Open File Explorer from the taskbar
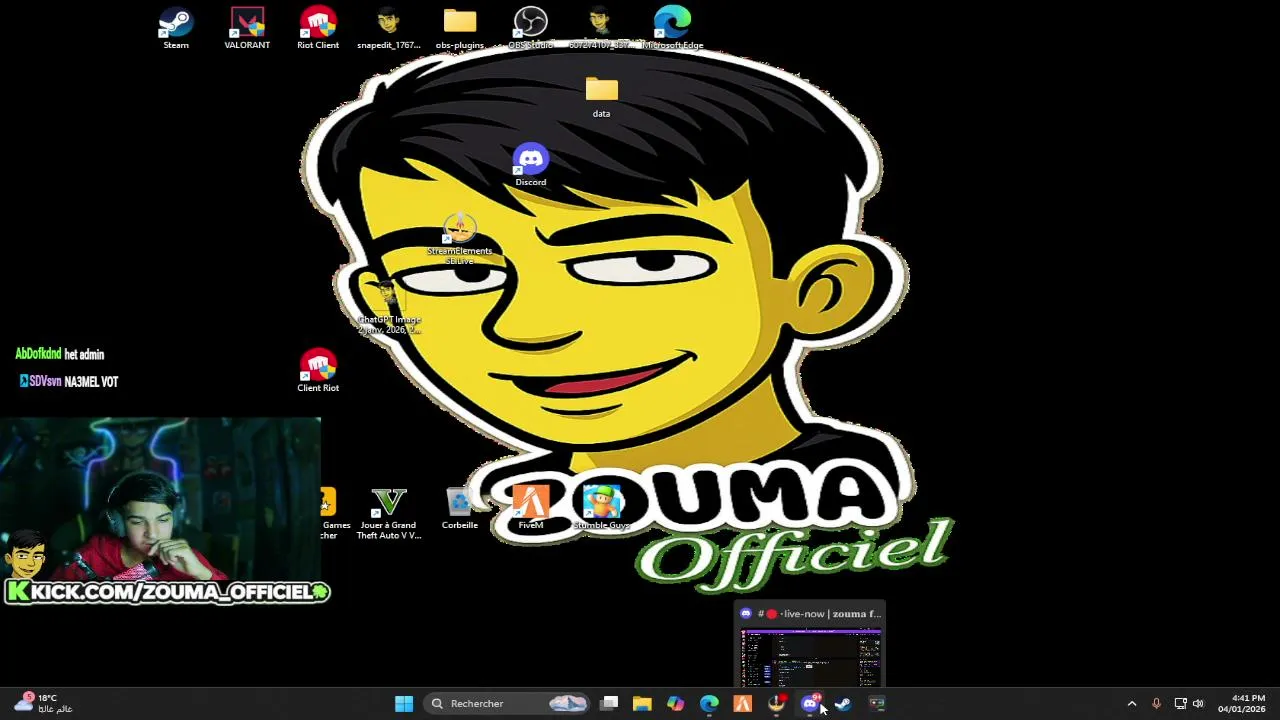 [642, 704]
